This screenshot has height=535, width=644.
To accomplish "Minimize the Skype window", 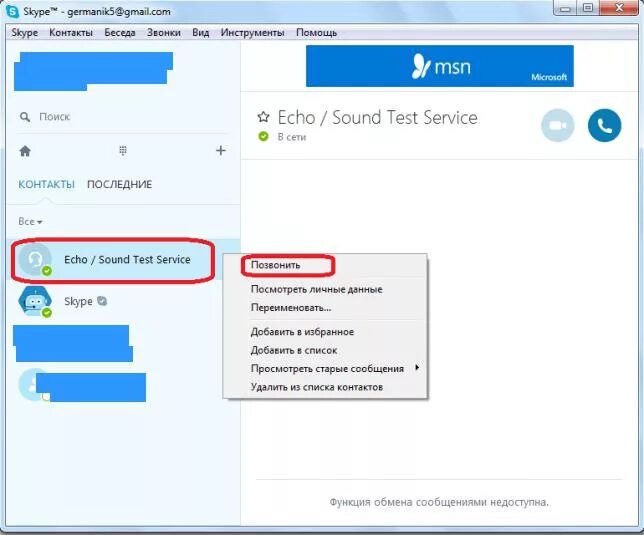I will coord(566,8).
